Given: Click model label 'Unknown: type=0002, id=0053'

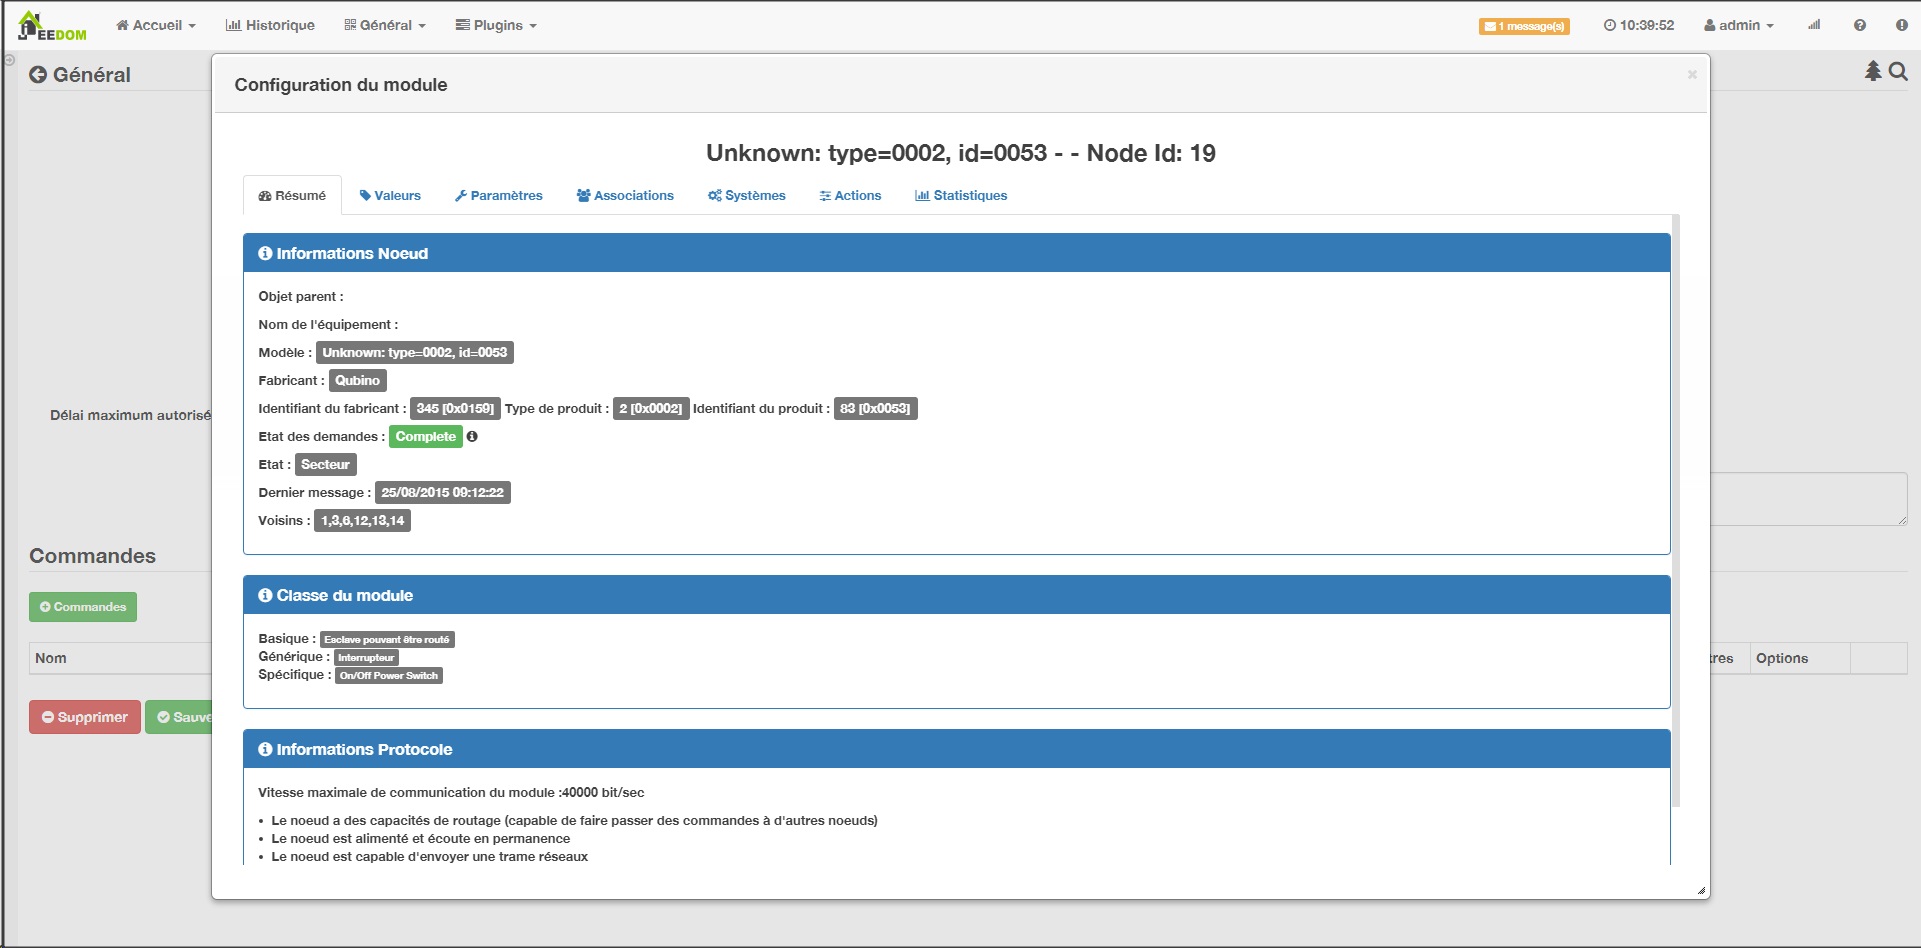Looking at the screenshot, I should click(415, 352).
